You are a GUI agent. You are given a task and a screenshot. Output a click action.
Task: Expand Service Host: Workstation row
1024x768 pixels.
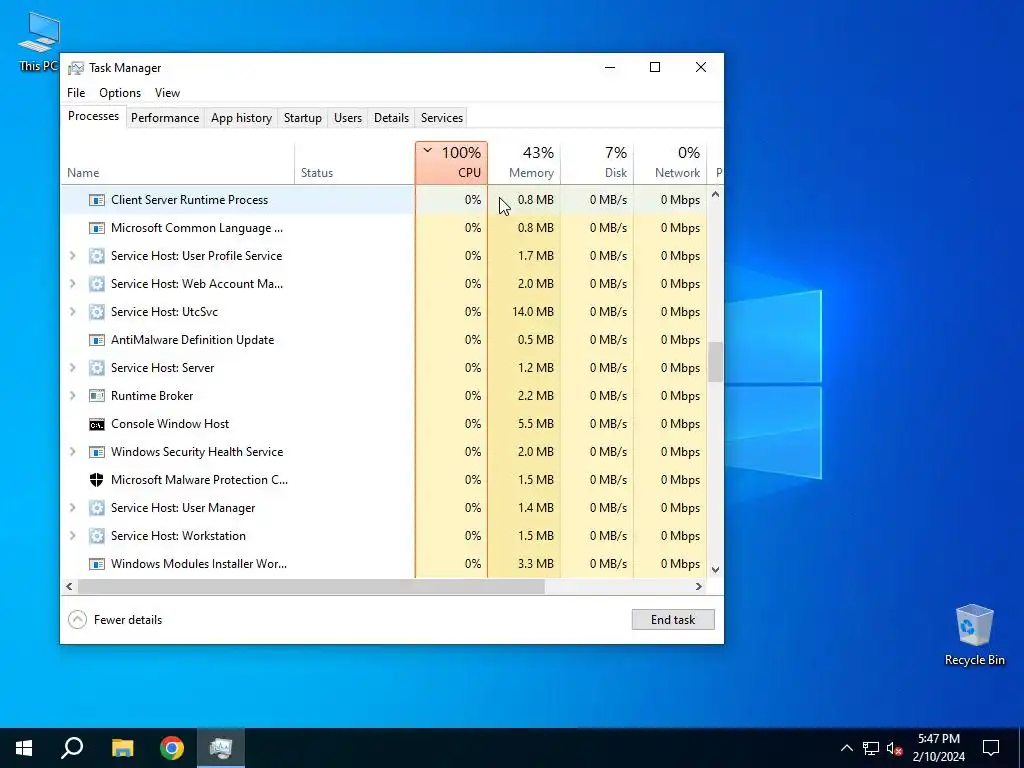(x=72, y=536)
